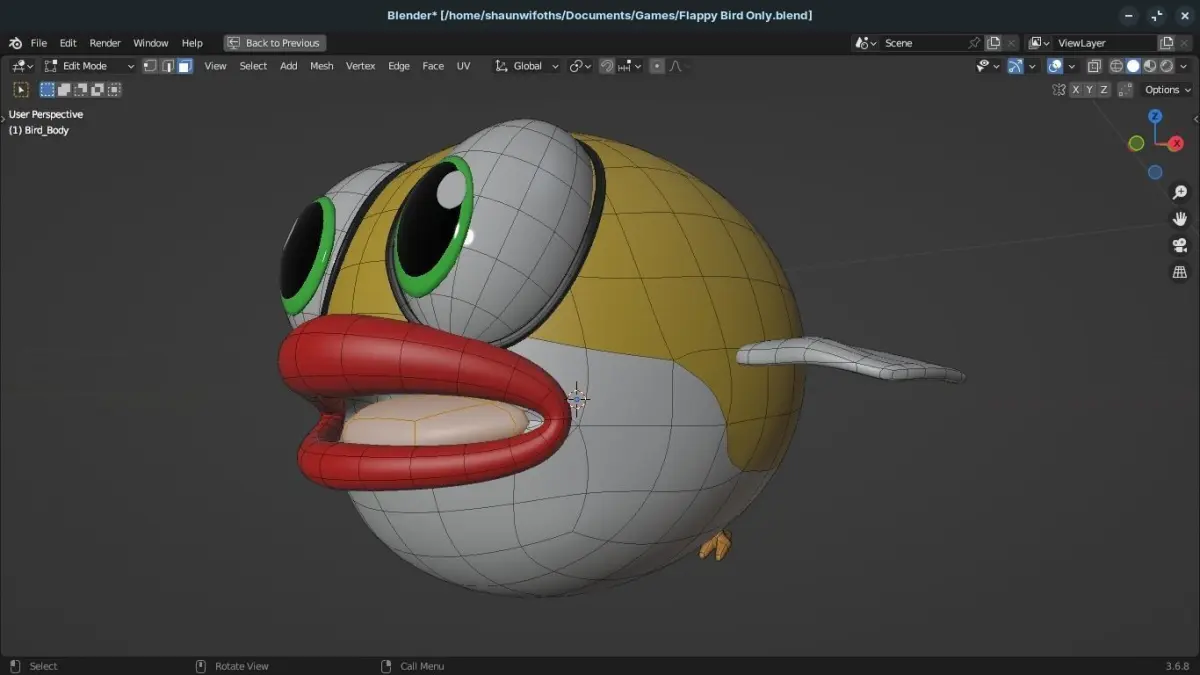Switch to vertex select mode
Screen dimensions: 1200x675
[150, 66]
